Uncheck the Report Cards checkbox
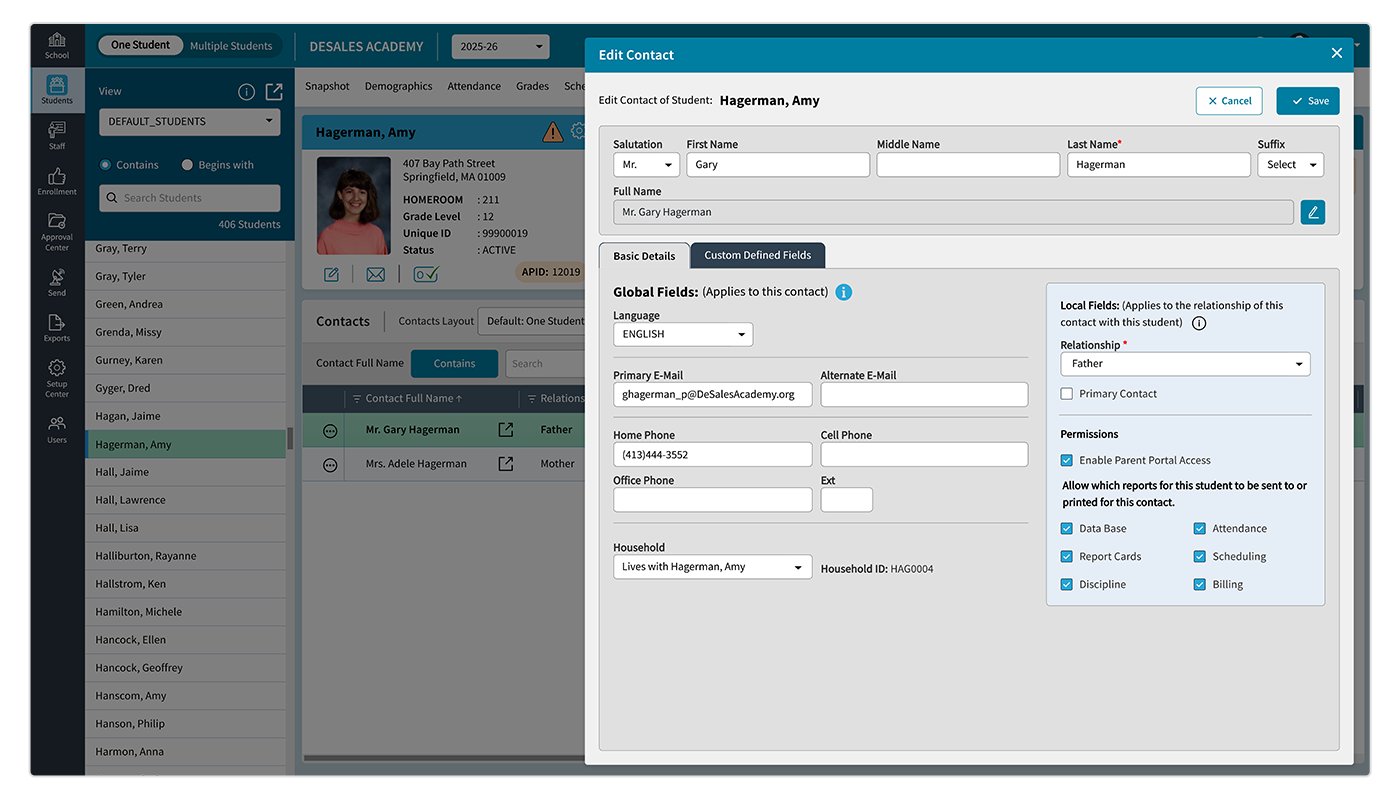Screen dimensions: 1400x800 1067,557
